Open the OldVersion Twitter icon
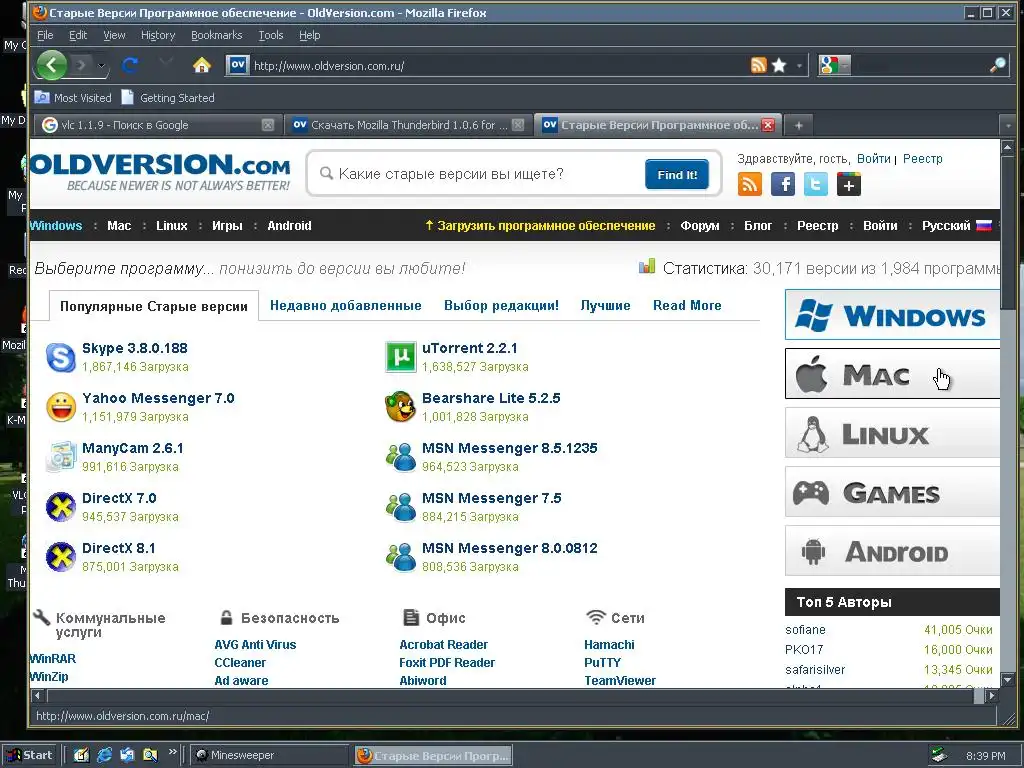 point(815,184)
